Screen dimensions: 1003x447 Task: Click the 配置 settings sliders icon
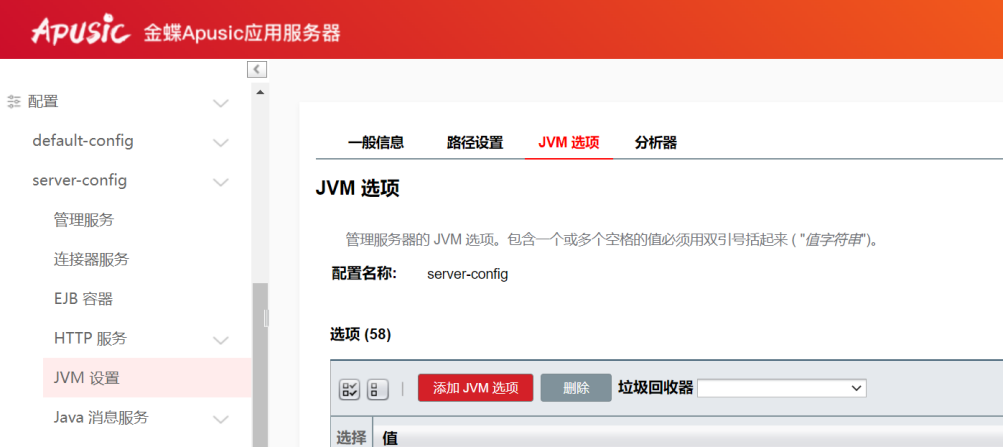click(x=13, y=102)
